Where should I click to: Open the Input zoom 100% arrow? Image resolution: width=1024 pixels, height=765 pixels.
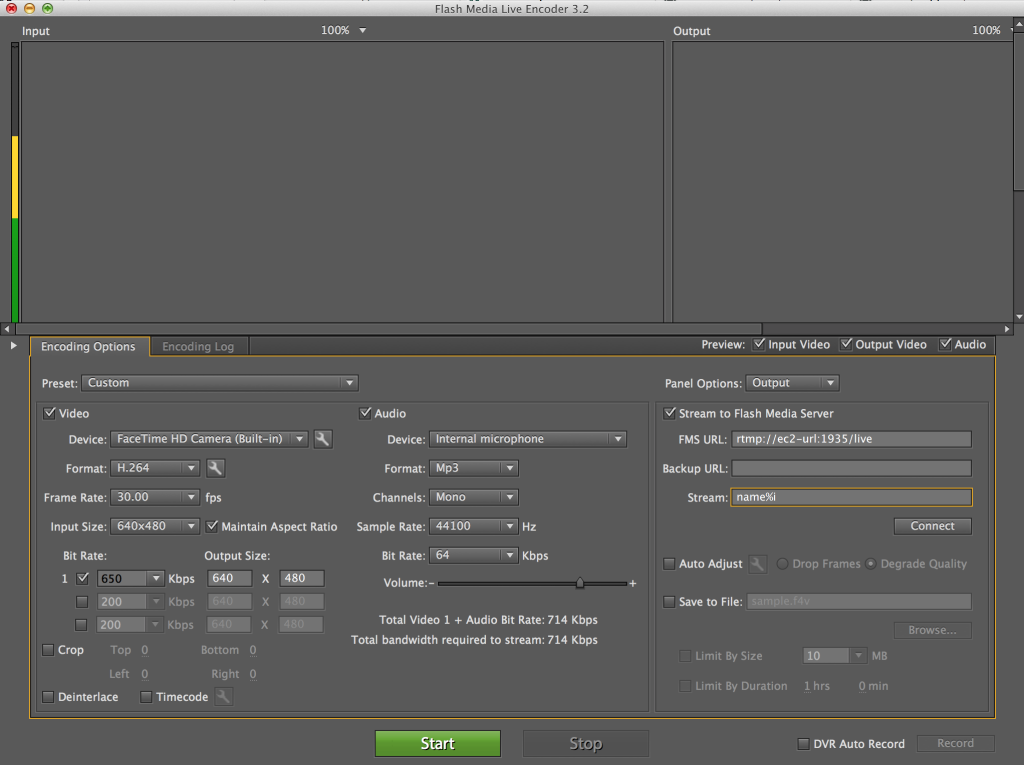362,30
